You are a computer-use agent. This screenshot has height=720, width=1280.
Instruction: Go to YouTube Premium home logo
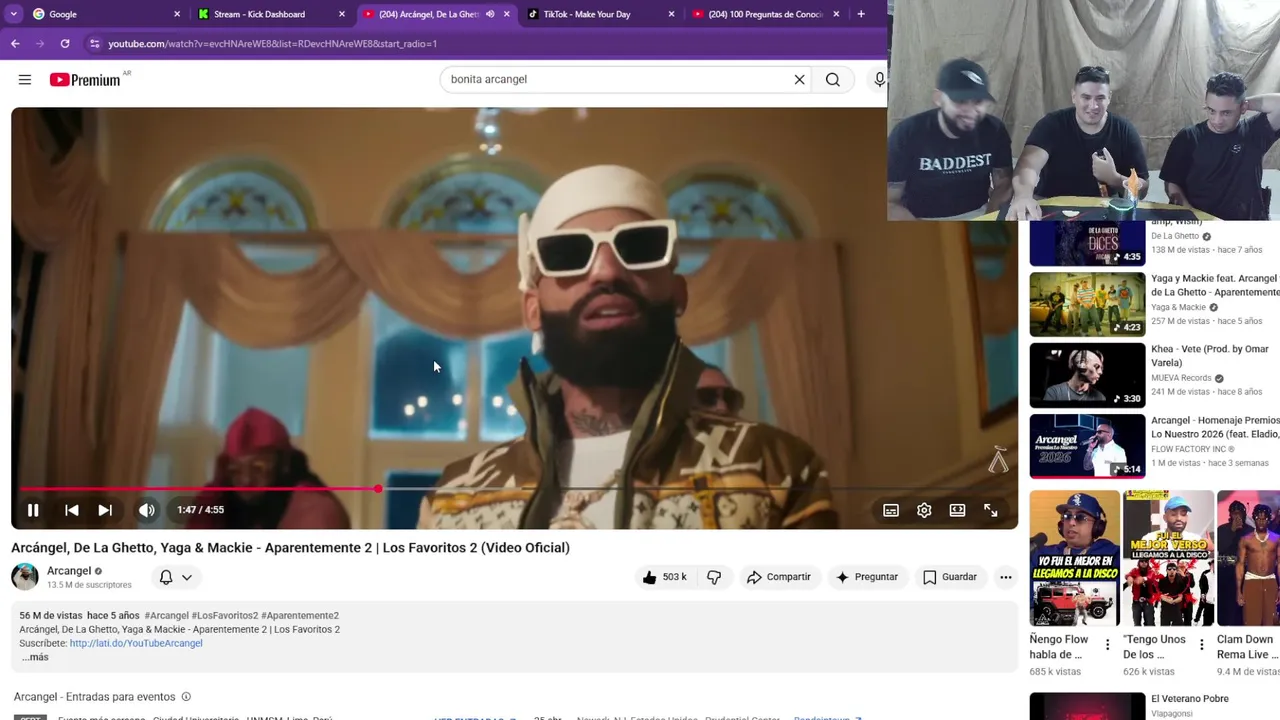pyautogui.click(x=85, y=80)
